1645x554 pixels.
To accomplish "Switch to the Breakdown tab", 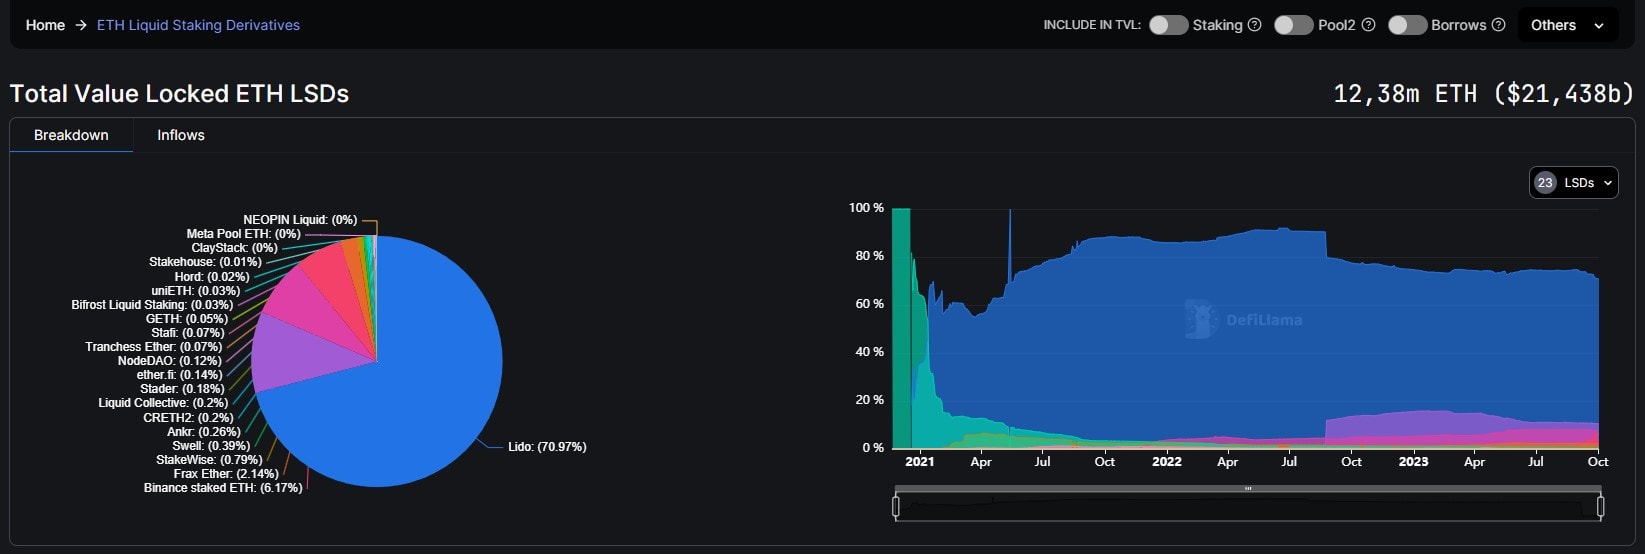I will (x=71, y=135).
